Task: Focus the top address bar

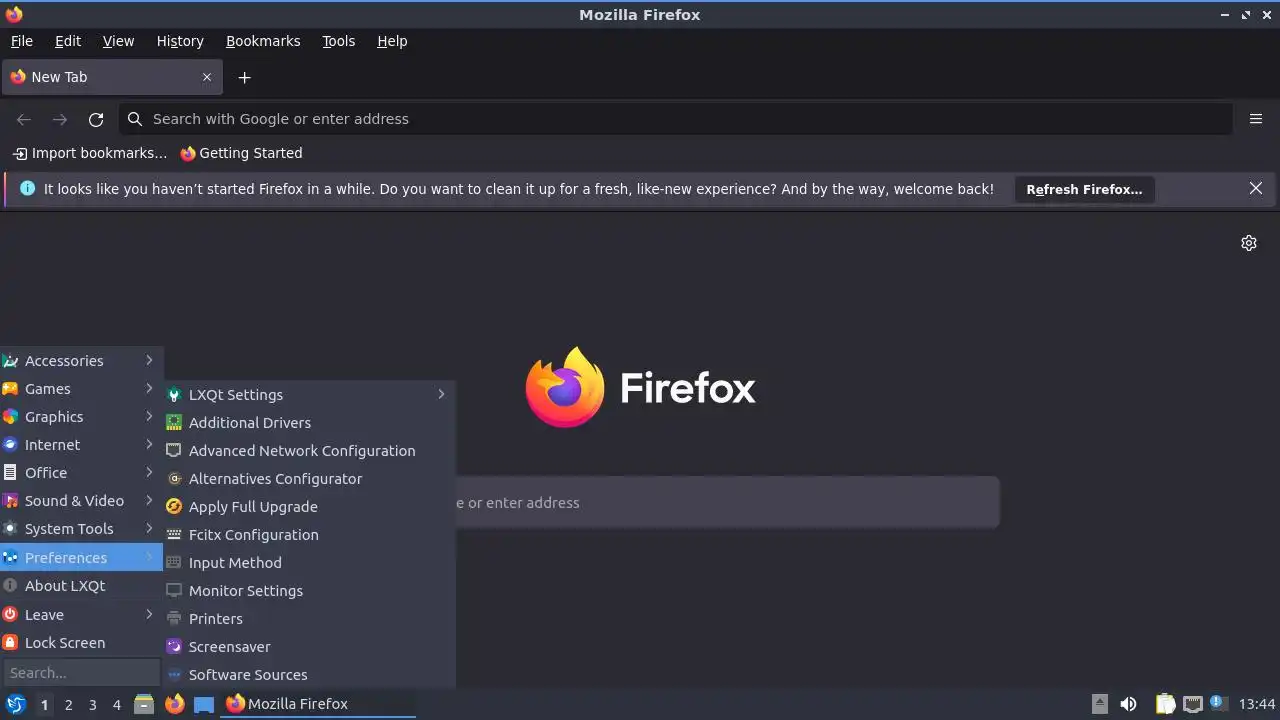Action: pos(675,119)
